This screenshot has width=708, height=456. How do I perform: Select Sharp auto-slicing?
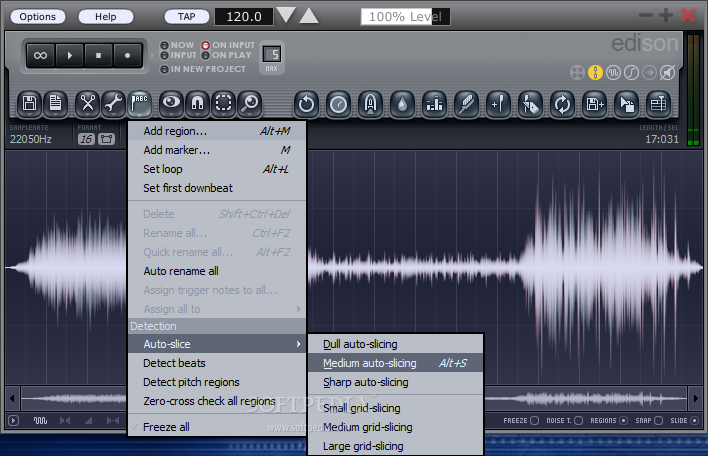[396, 382]
